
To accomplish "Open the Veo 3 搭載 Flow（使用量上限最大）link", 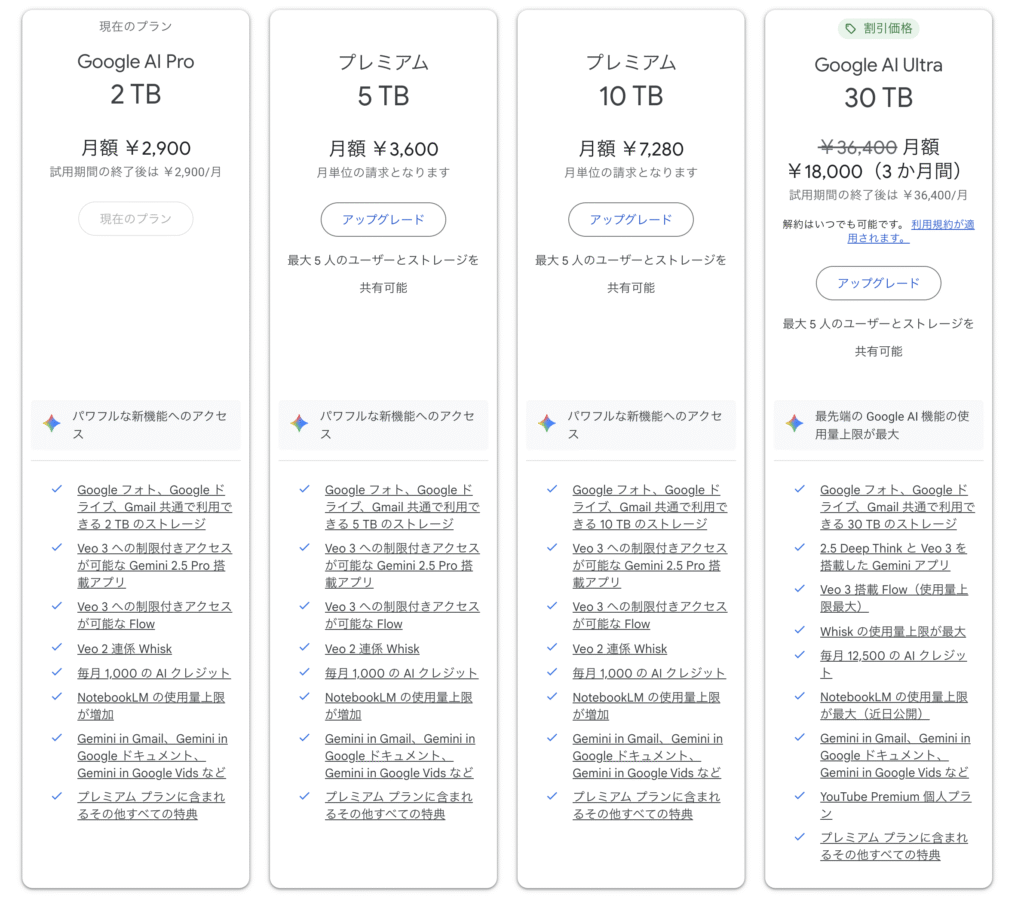I will click(894, 598).
